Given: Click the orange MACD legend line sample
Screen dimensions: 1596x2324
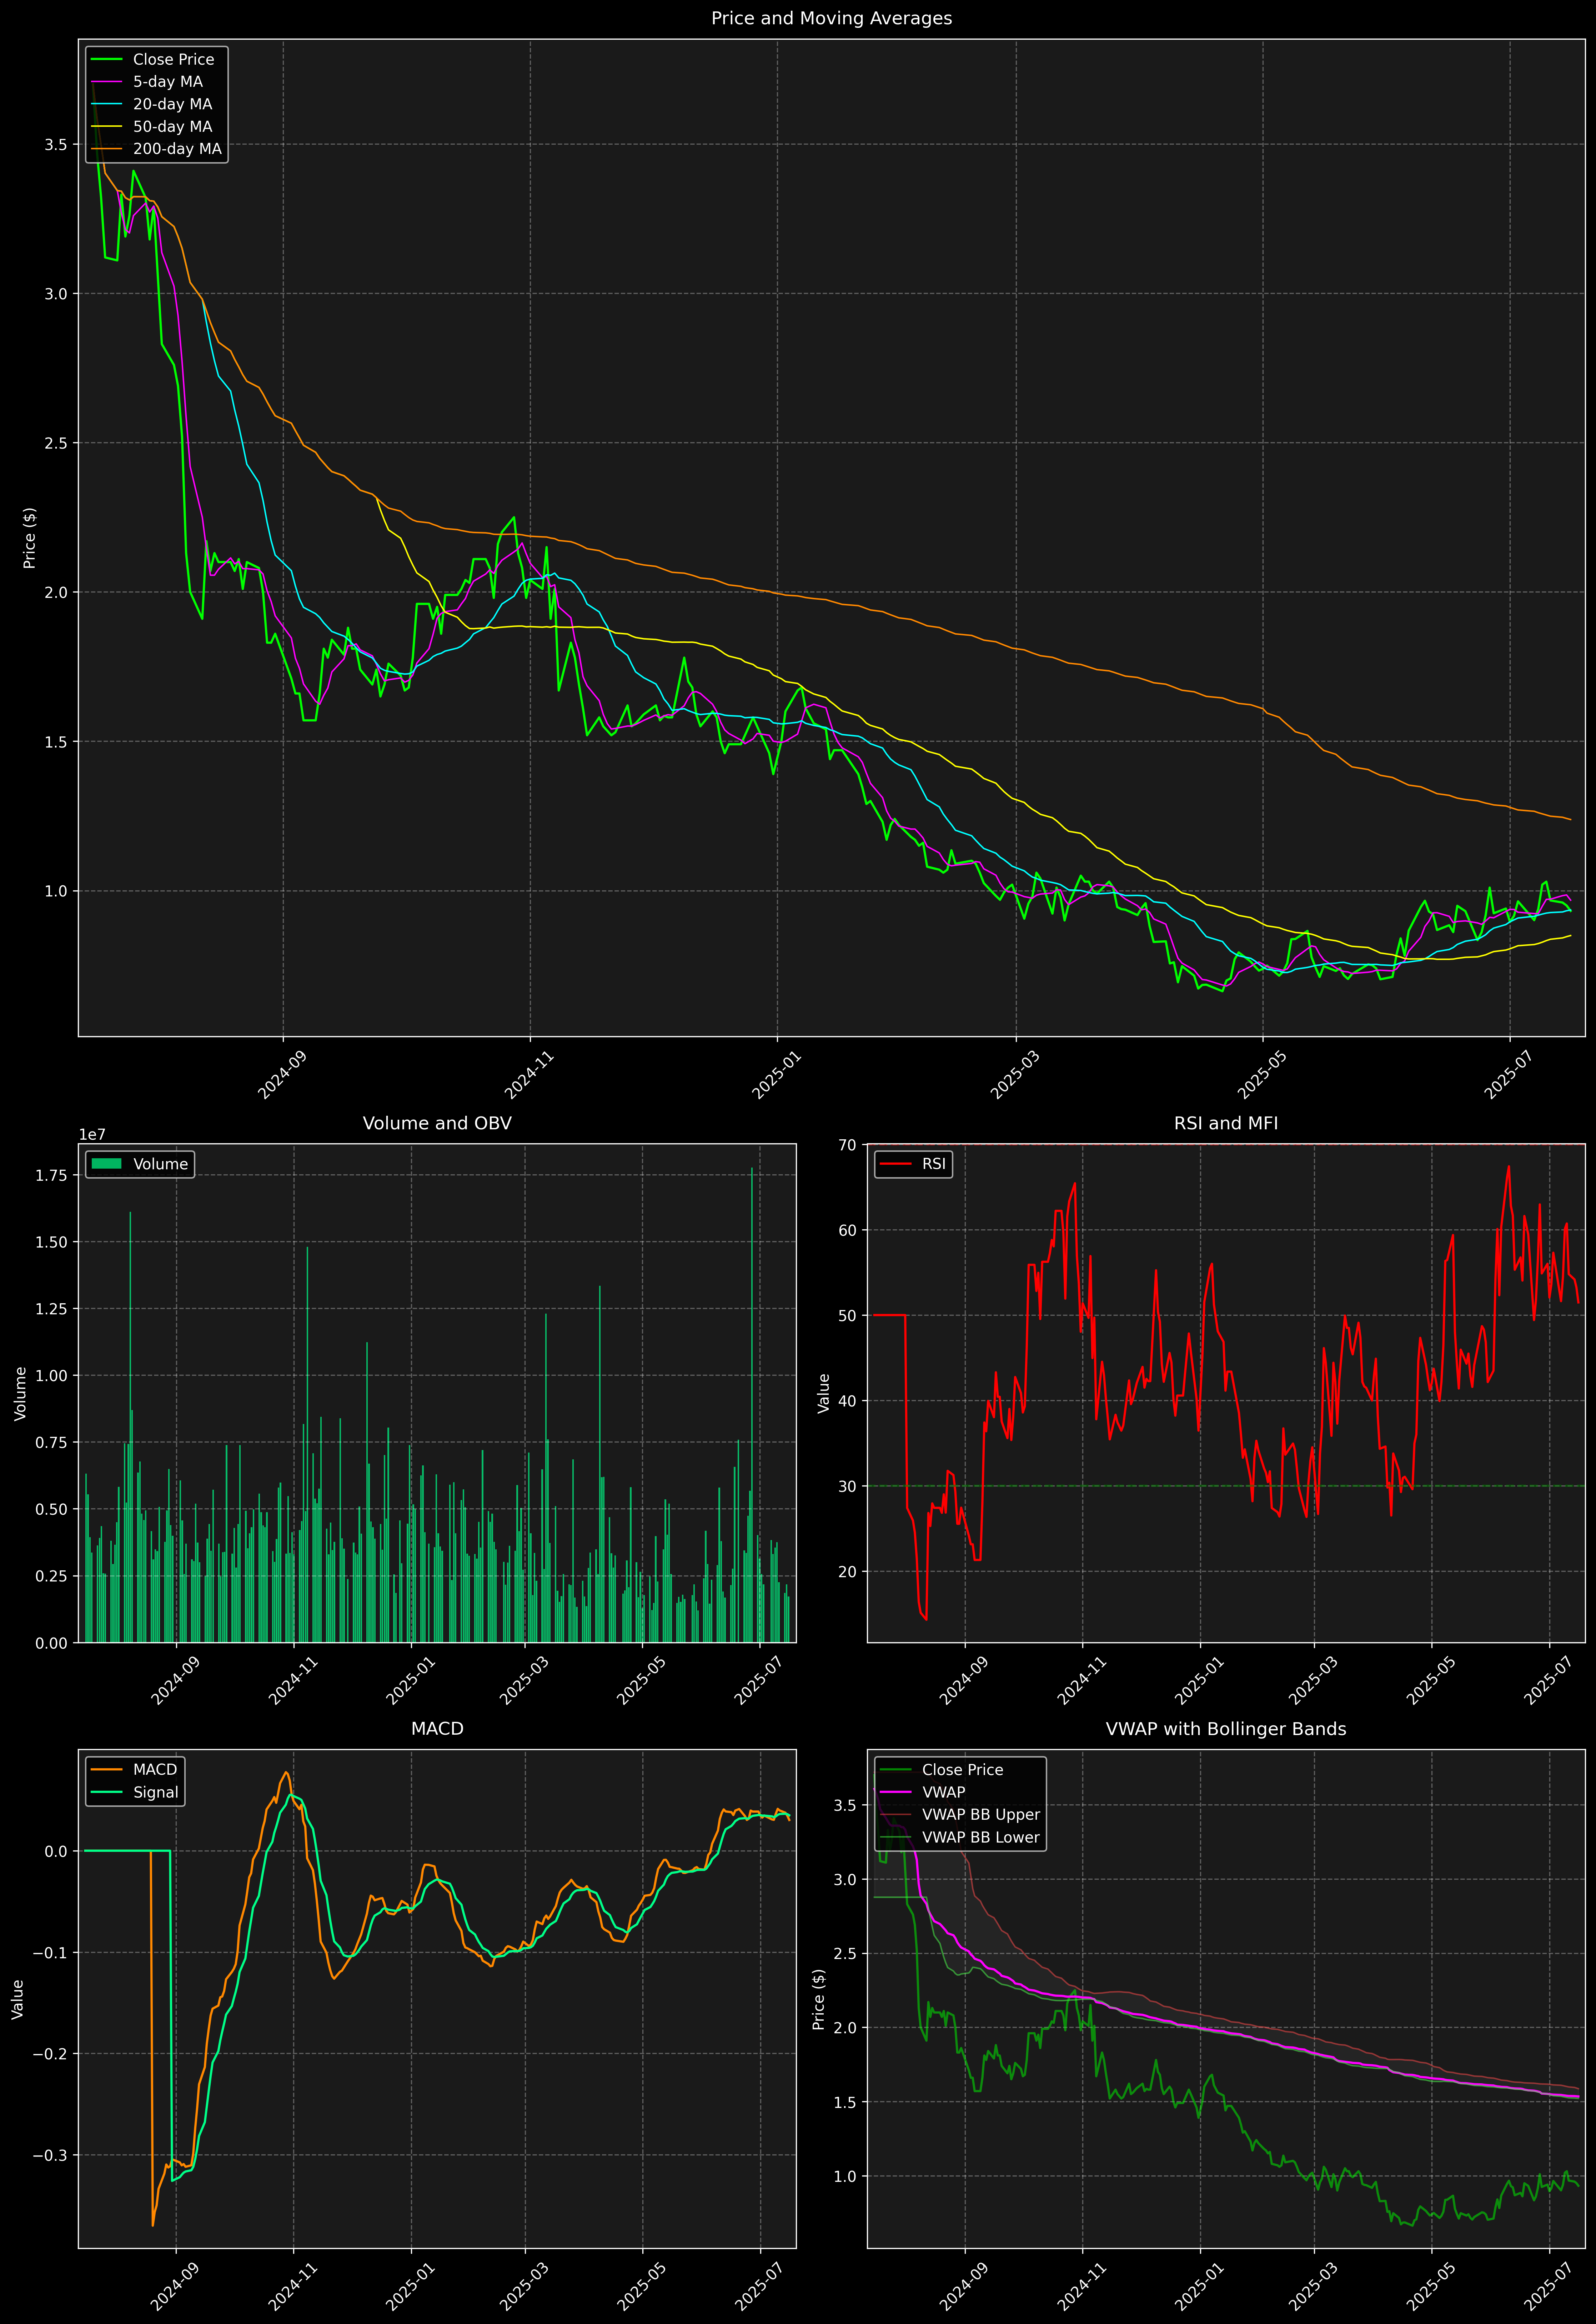Looking at the screenshot, I should (106, 1770).
